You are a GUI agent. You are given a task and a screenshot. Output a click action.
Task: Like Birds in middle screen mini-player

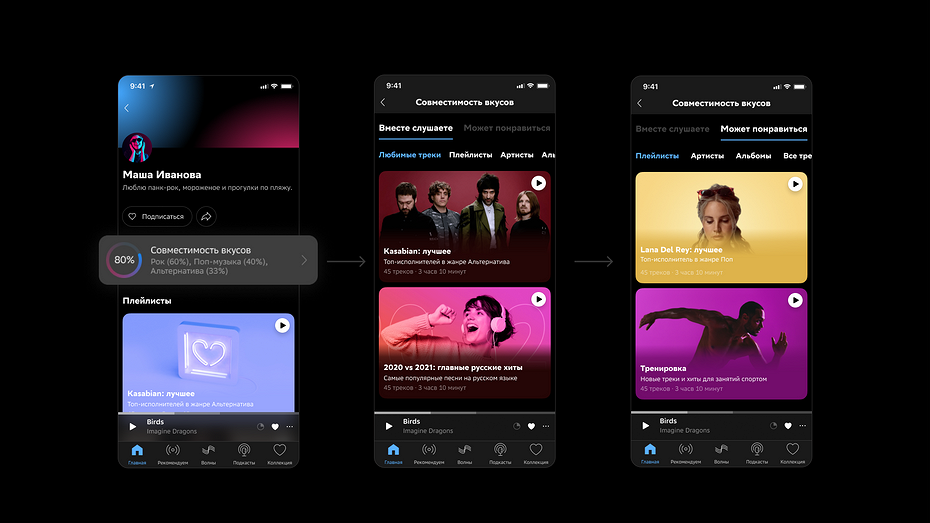pyautogui.click(x=531, y=426)
